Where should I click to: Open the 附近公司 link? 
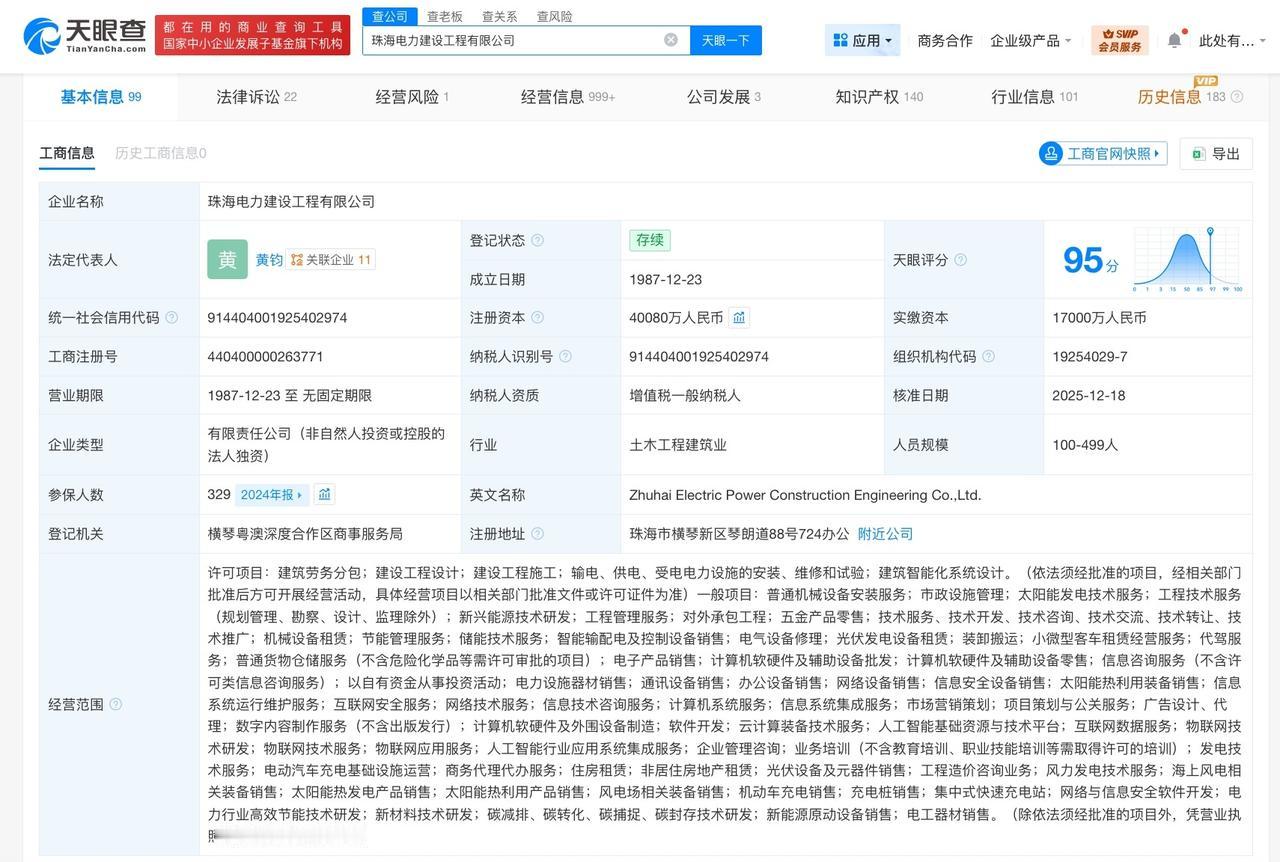885,534
